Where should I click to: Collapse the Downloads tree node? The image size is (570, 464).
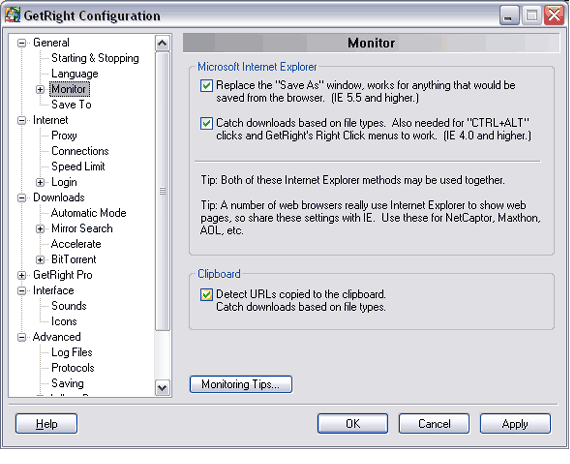click(x=22, y=198)
